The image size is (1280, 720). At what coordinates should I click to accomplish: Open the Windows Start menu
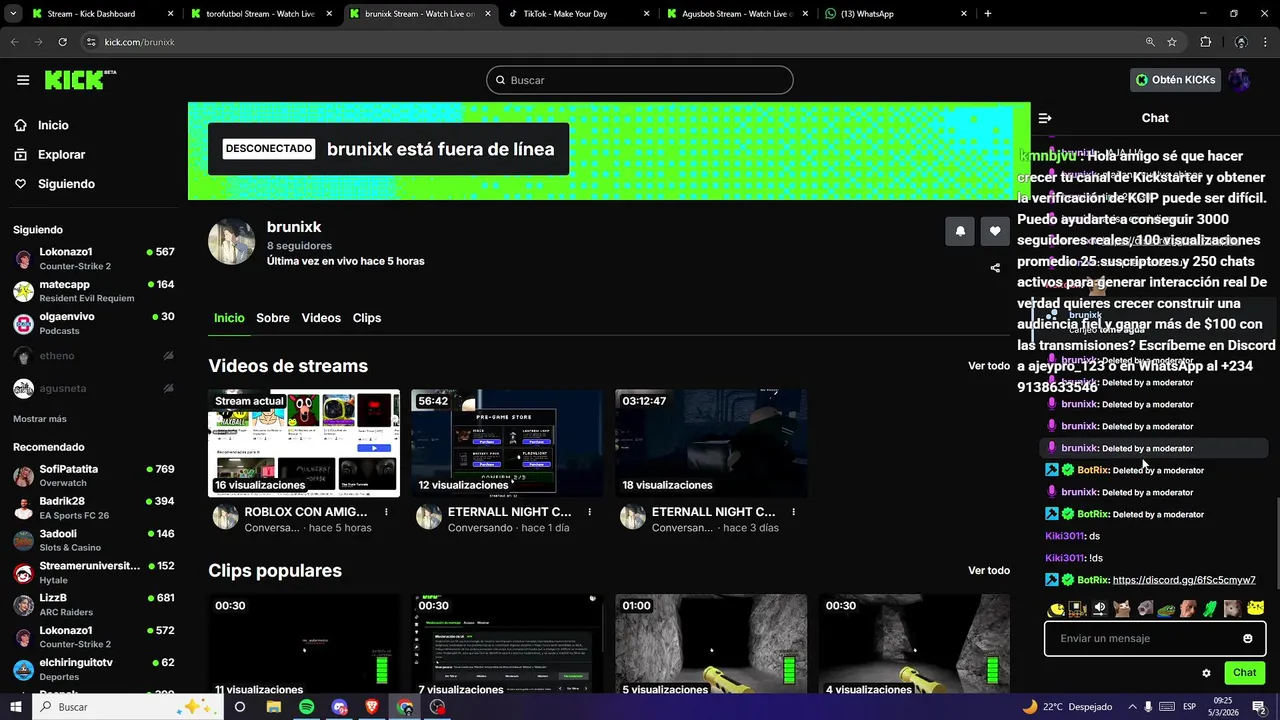pos(15,707)
